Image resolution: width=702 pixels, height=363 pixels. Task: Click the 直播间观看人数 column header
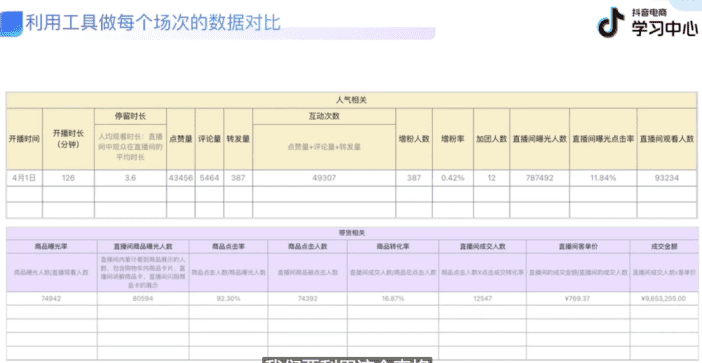pyautogui.click(x=667, y=139)
